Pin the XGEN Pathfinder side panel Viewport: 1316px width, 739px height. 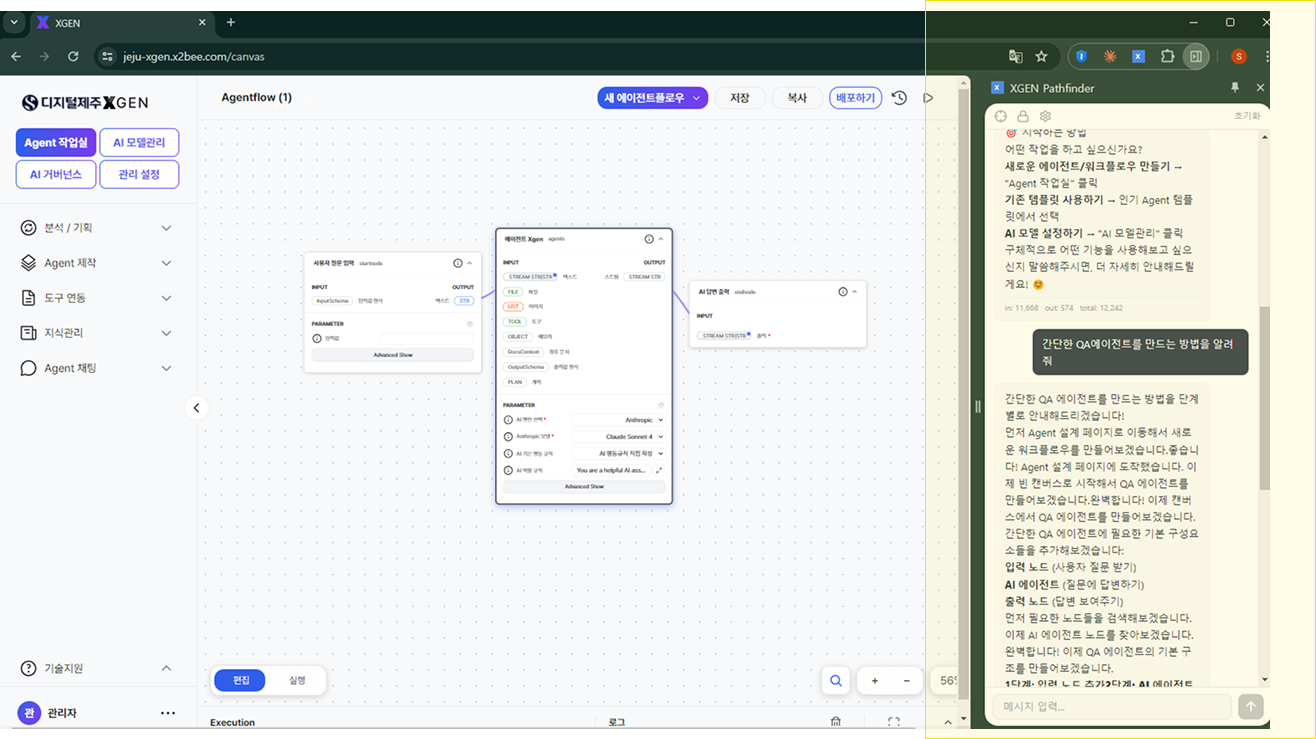coord(1235,88)
